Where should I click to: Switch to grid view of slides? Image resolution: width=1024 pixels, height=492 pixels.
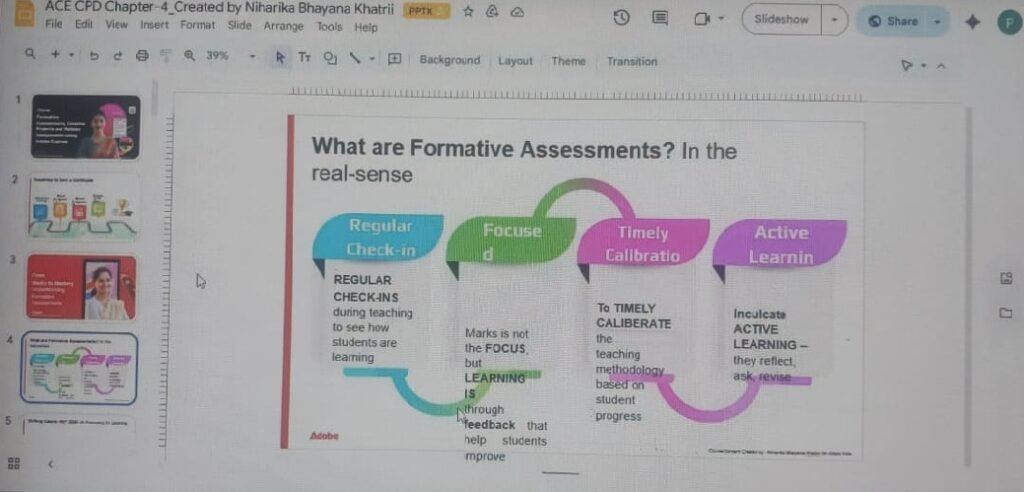click(15, 463)
